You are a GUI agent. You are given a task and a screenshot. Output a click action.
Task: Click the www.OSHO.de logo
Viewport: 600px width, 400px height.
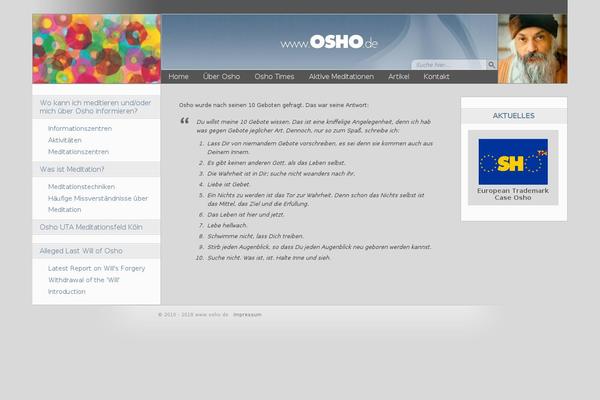click(x=329, y=42)
